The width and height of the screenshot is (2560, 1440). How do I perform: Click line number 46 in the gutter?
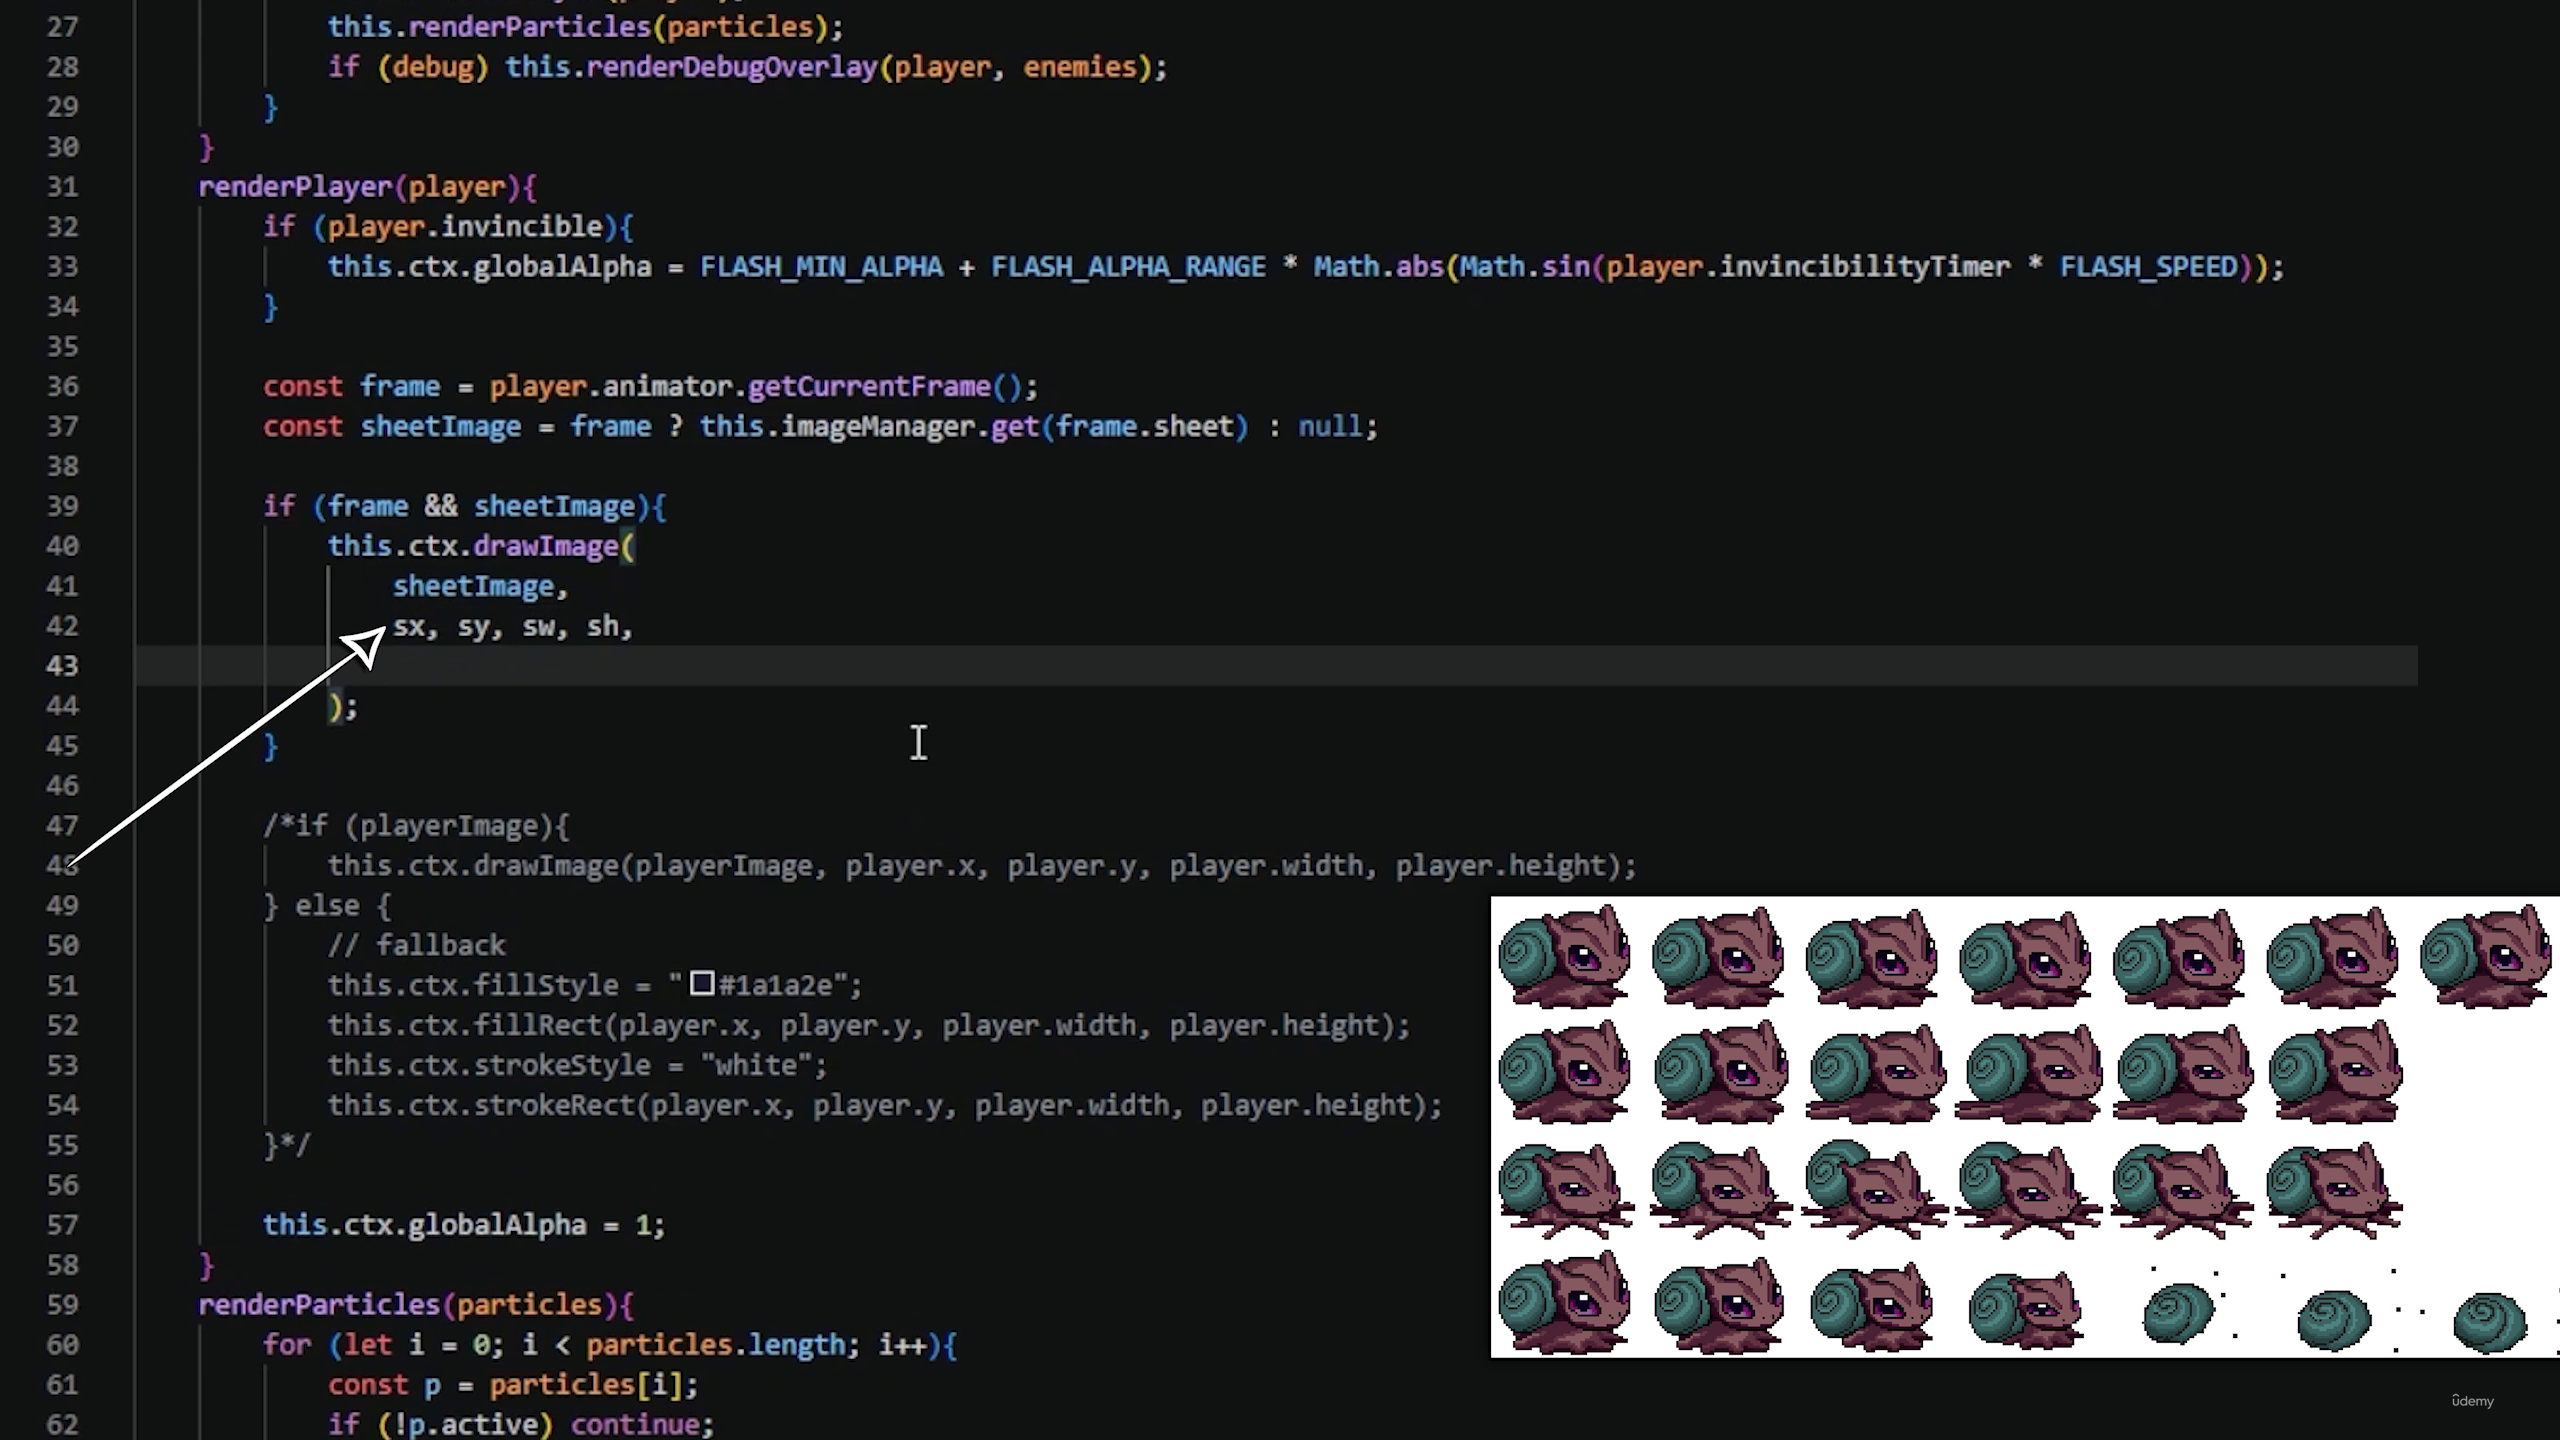click(x=62, y=786)
